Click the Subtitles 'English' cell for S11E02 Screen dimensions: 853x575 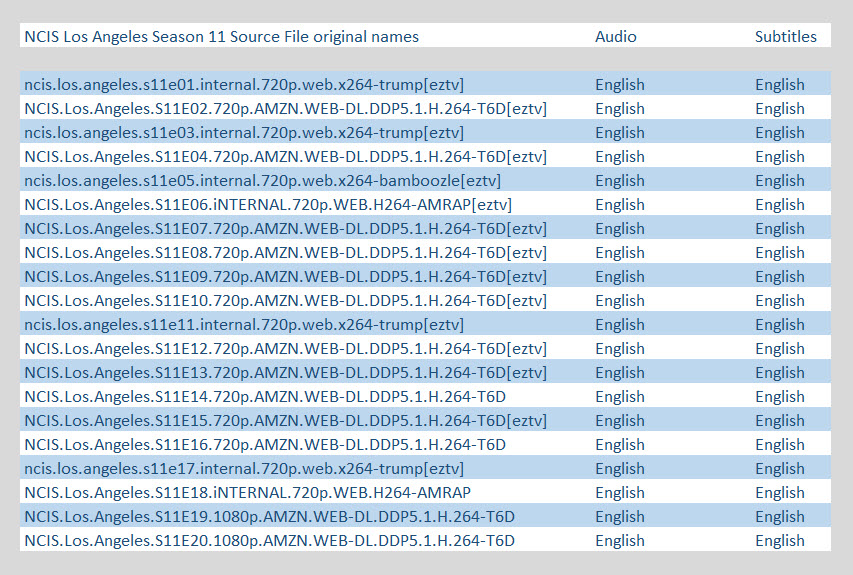(x=780, y=109)
